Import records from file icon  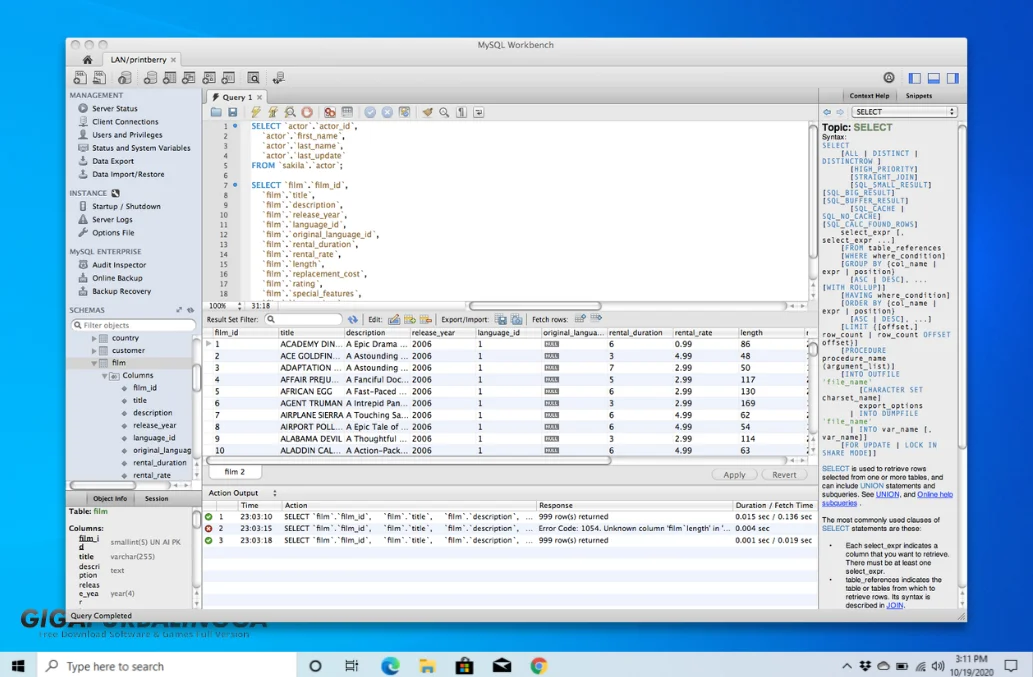pos(516,319)
